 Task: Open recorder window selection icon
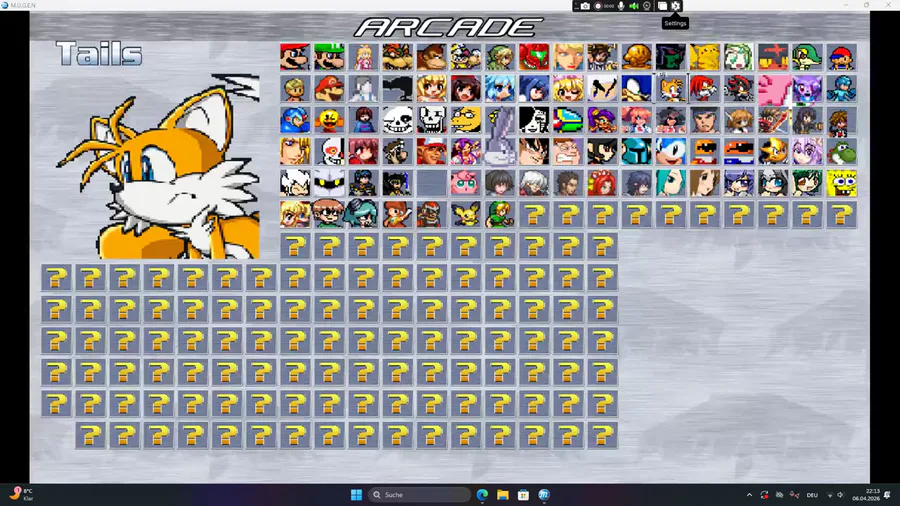coord(662,6)
